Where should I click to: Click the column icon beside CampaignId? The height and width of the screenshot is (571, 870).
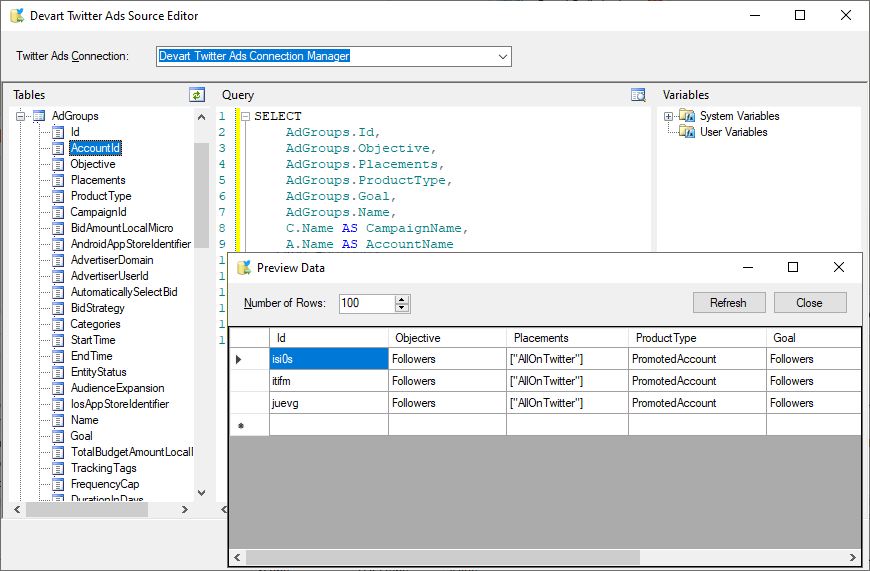(58, 212)
